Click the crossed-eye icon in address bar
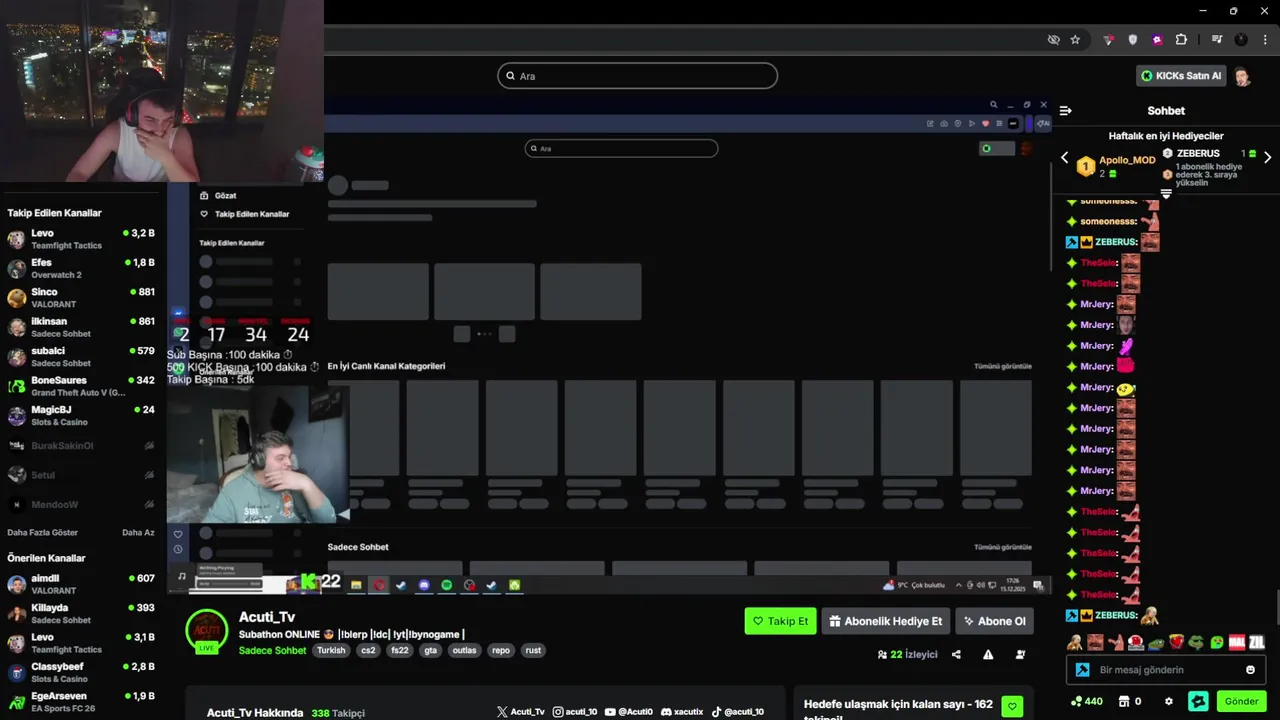This screenshot has width=1280, height=720. click(1053, 40)
